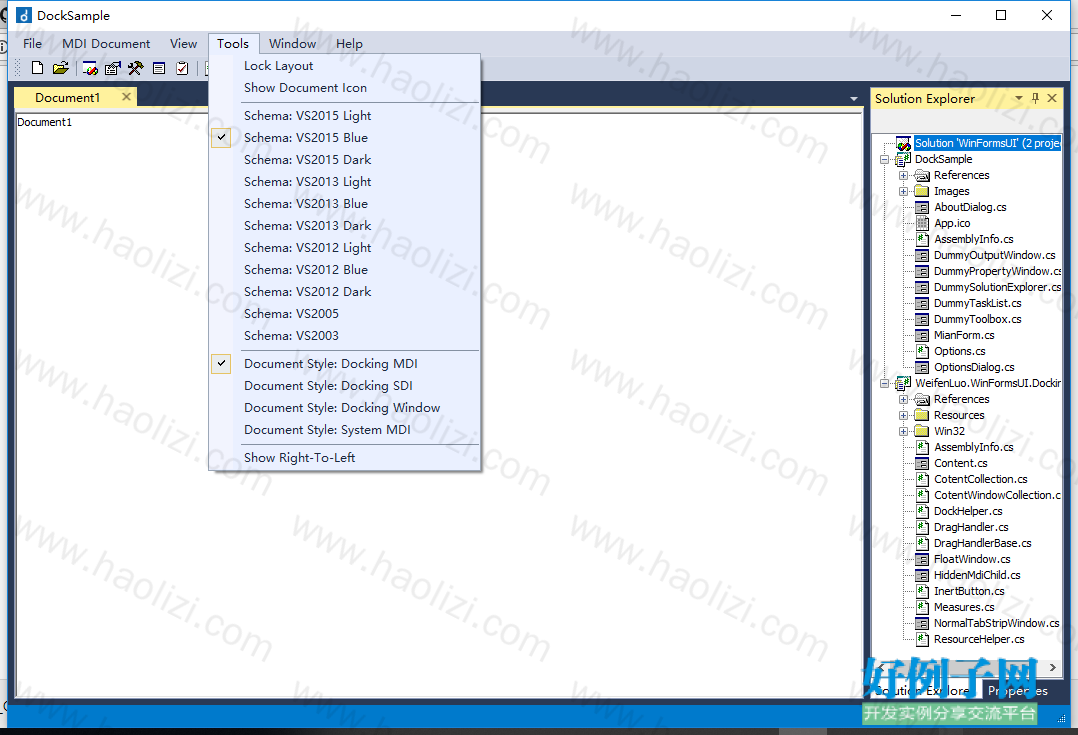Click the App.ico file icon
Screen dimensions: 1078x735
click(923, 223)
